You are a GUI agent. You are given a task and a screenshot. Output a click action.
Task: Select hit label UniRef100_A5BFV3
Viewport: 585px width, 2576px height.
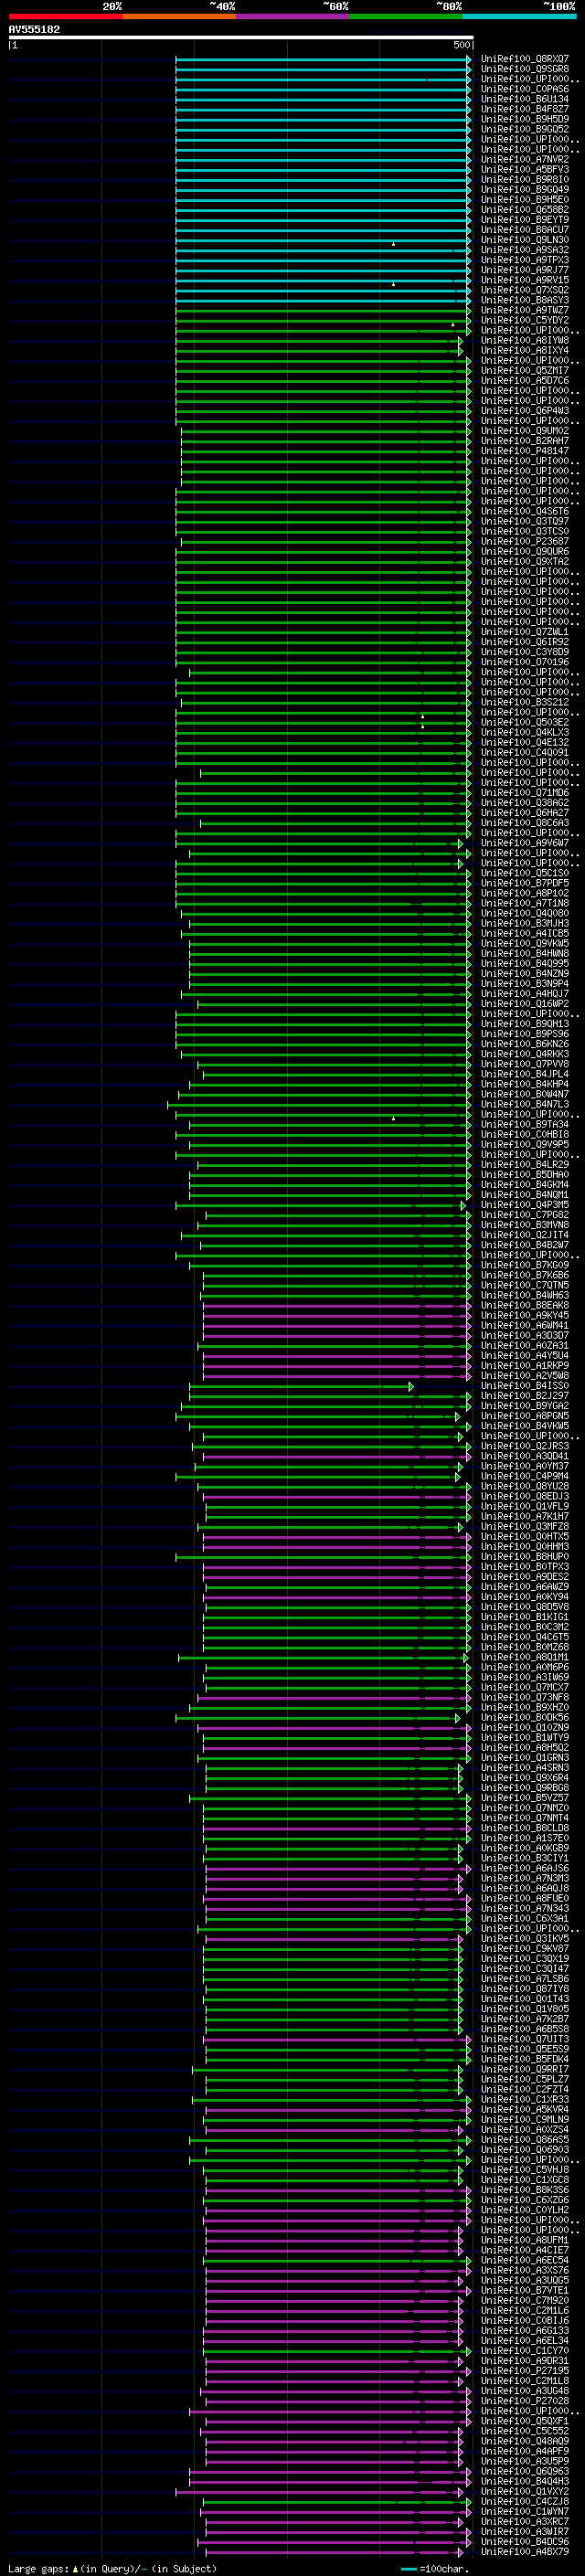[x=524, y=170]
